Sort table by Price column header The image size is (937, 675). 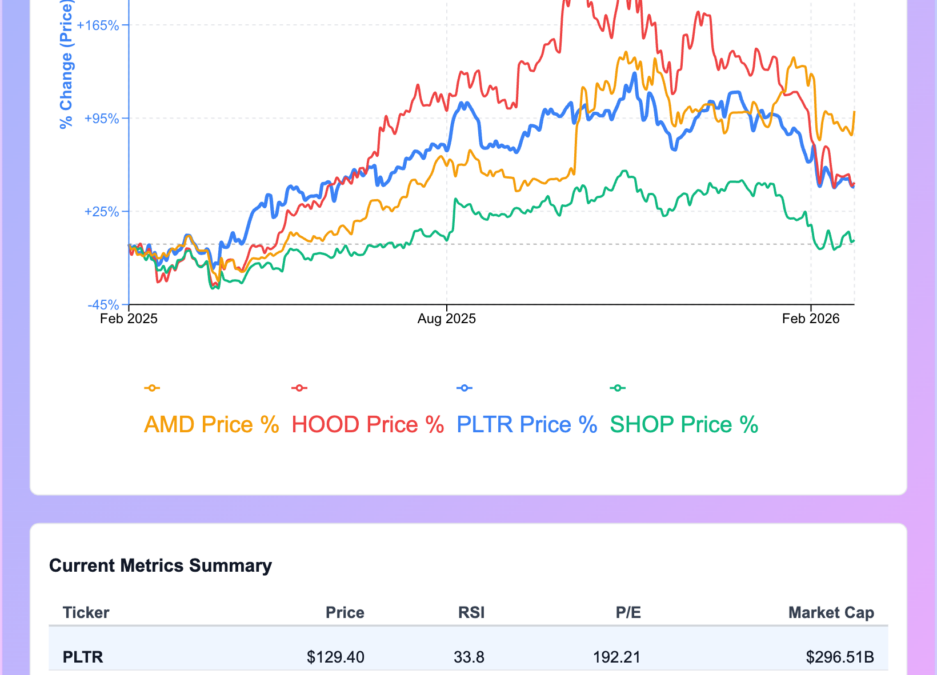tap(345, 612)
